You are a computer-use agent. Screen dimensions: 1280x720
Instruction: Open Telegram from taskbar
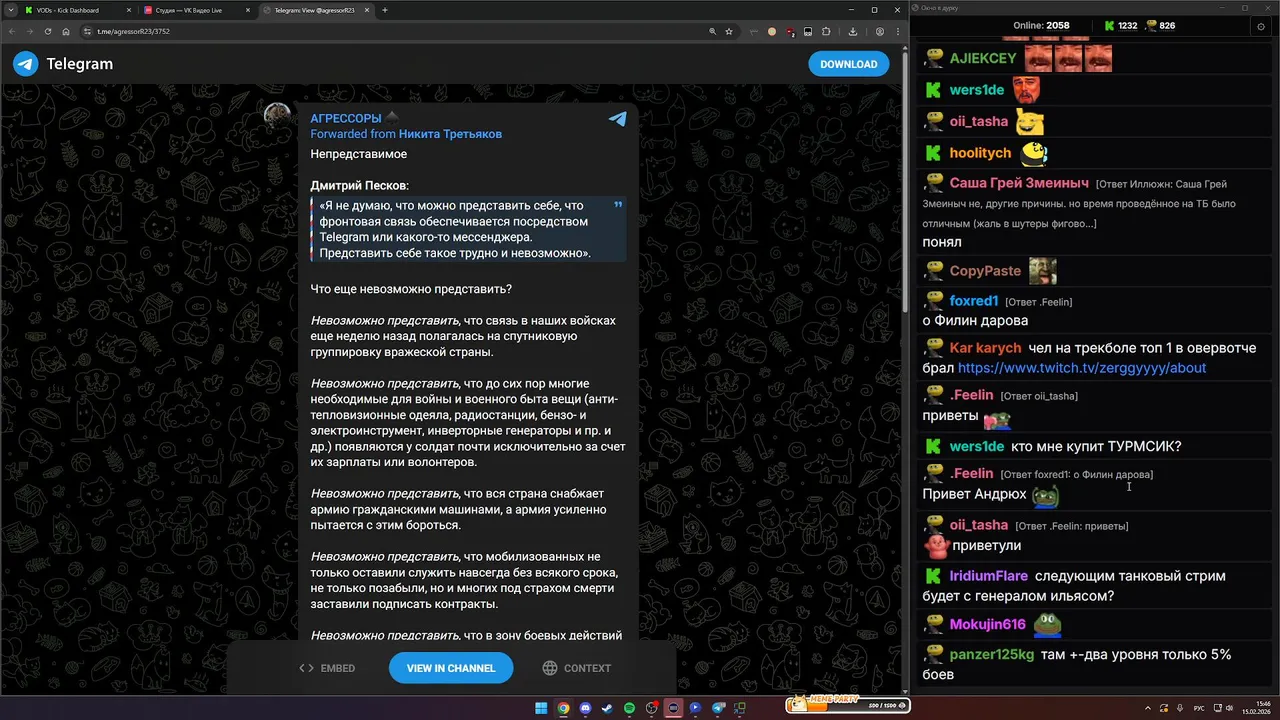tap(718, 708)
